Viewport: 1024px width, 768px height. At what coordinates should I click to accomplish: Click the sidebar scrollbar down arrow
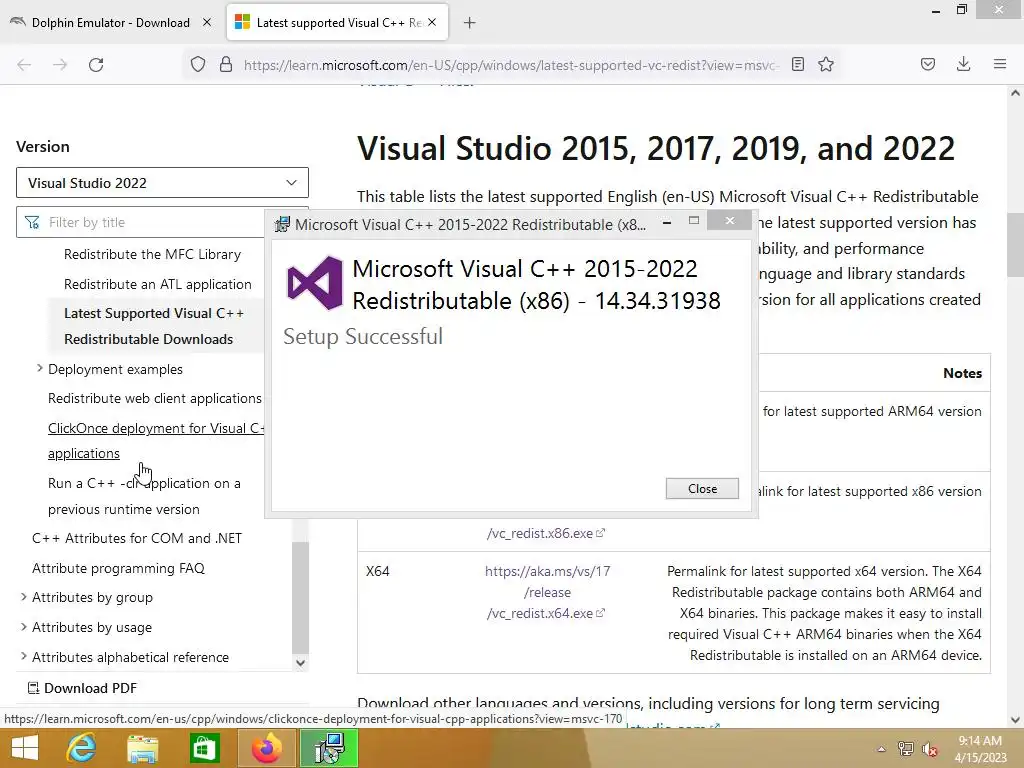tap(300, 662)
